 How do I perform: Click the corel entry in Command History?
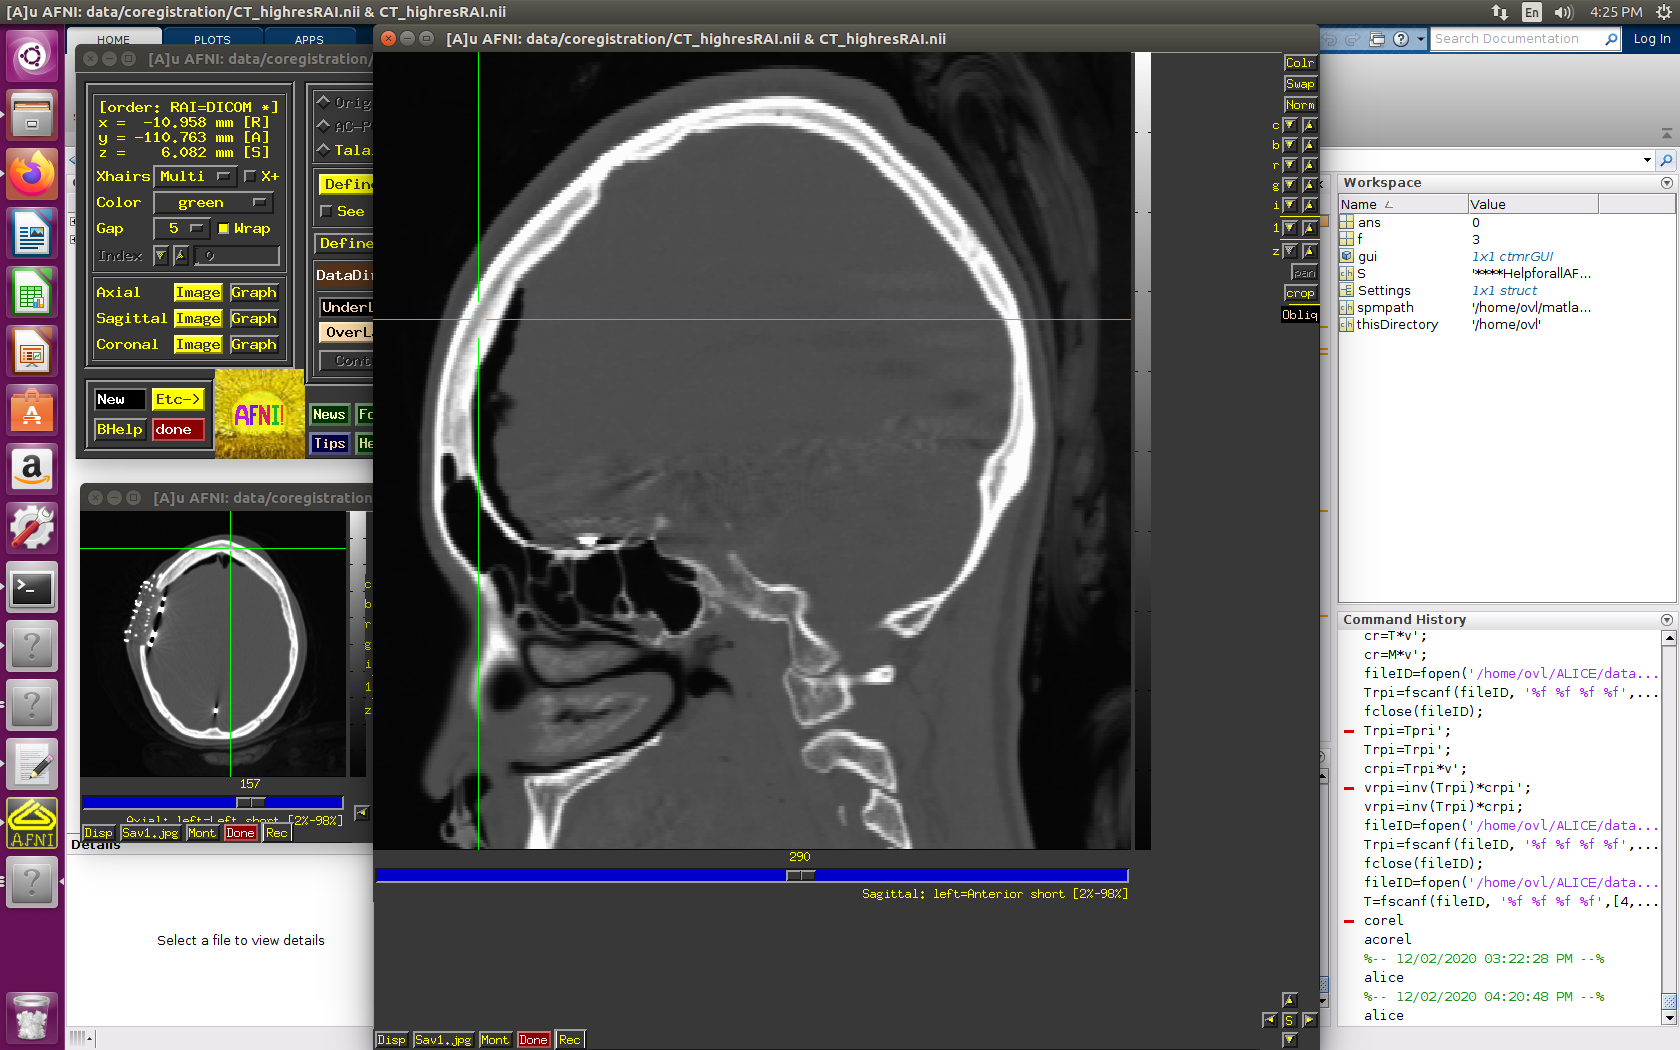[x=1383, y=920]
